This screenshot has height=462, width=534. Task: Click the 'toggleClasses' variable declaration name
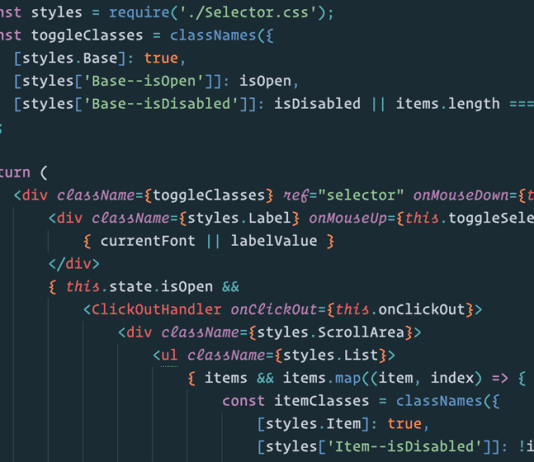coord(87,35)
